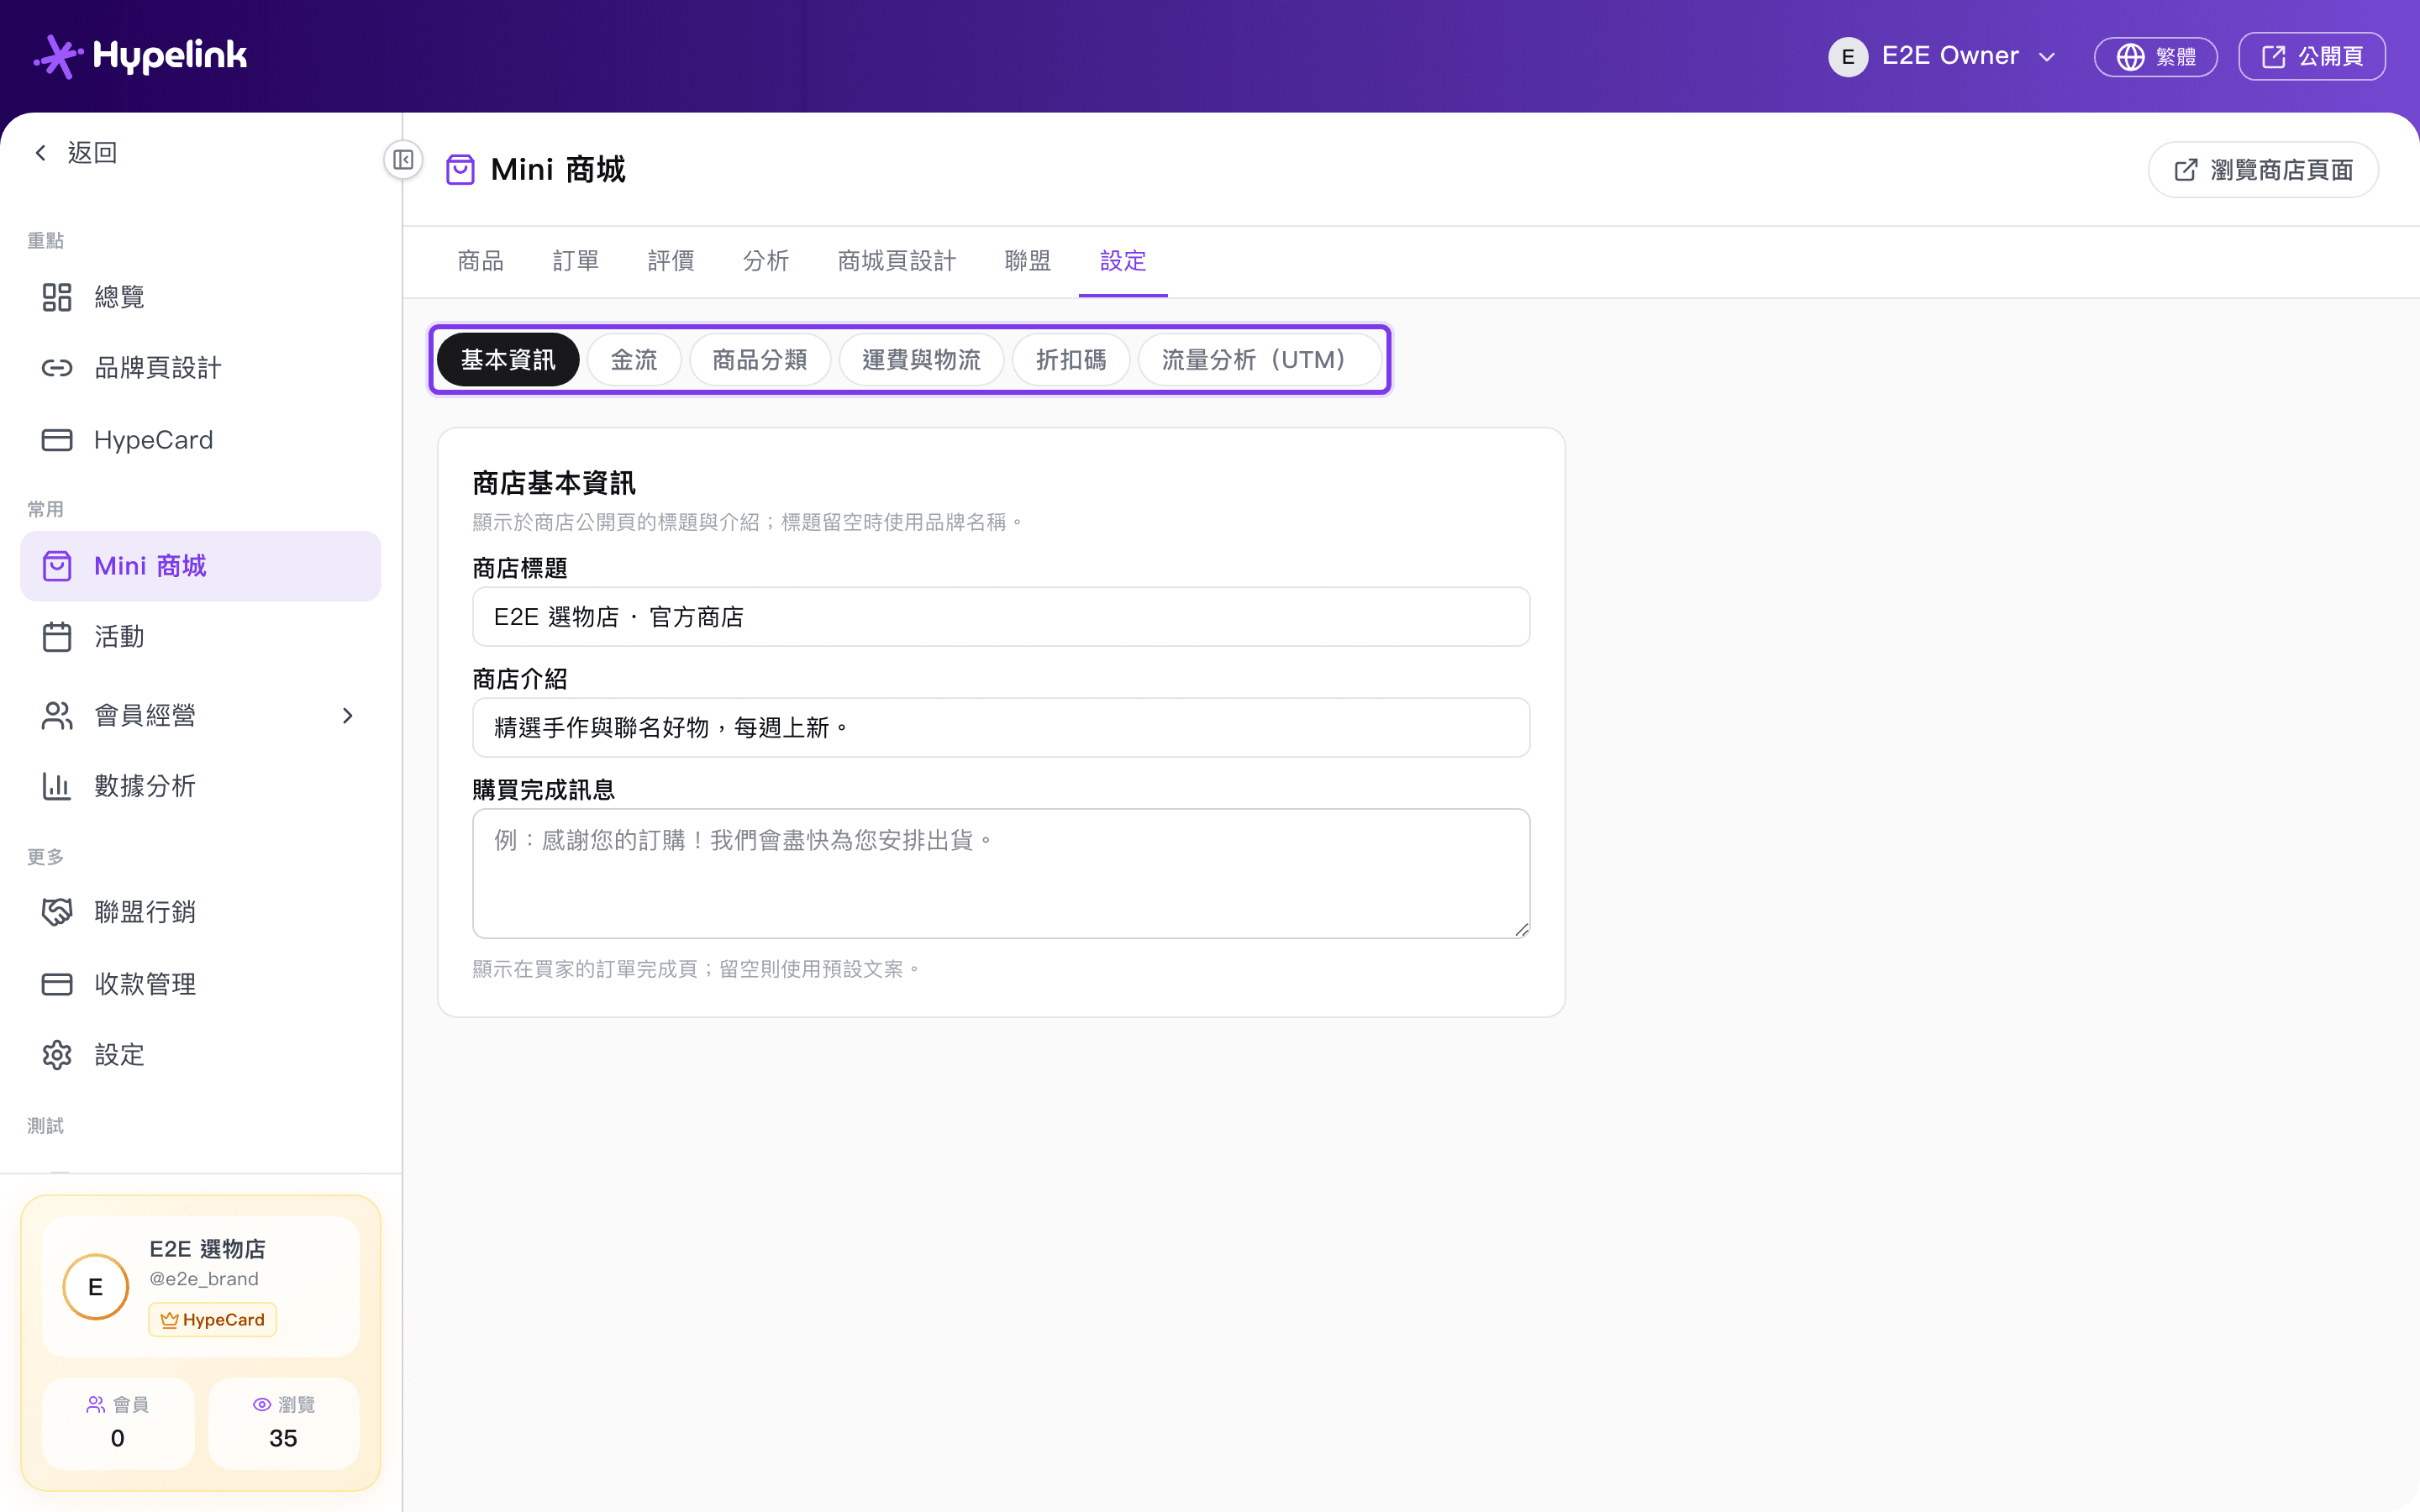Click the 品牌頁設計 link icon

[x=57, y=368]
